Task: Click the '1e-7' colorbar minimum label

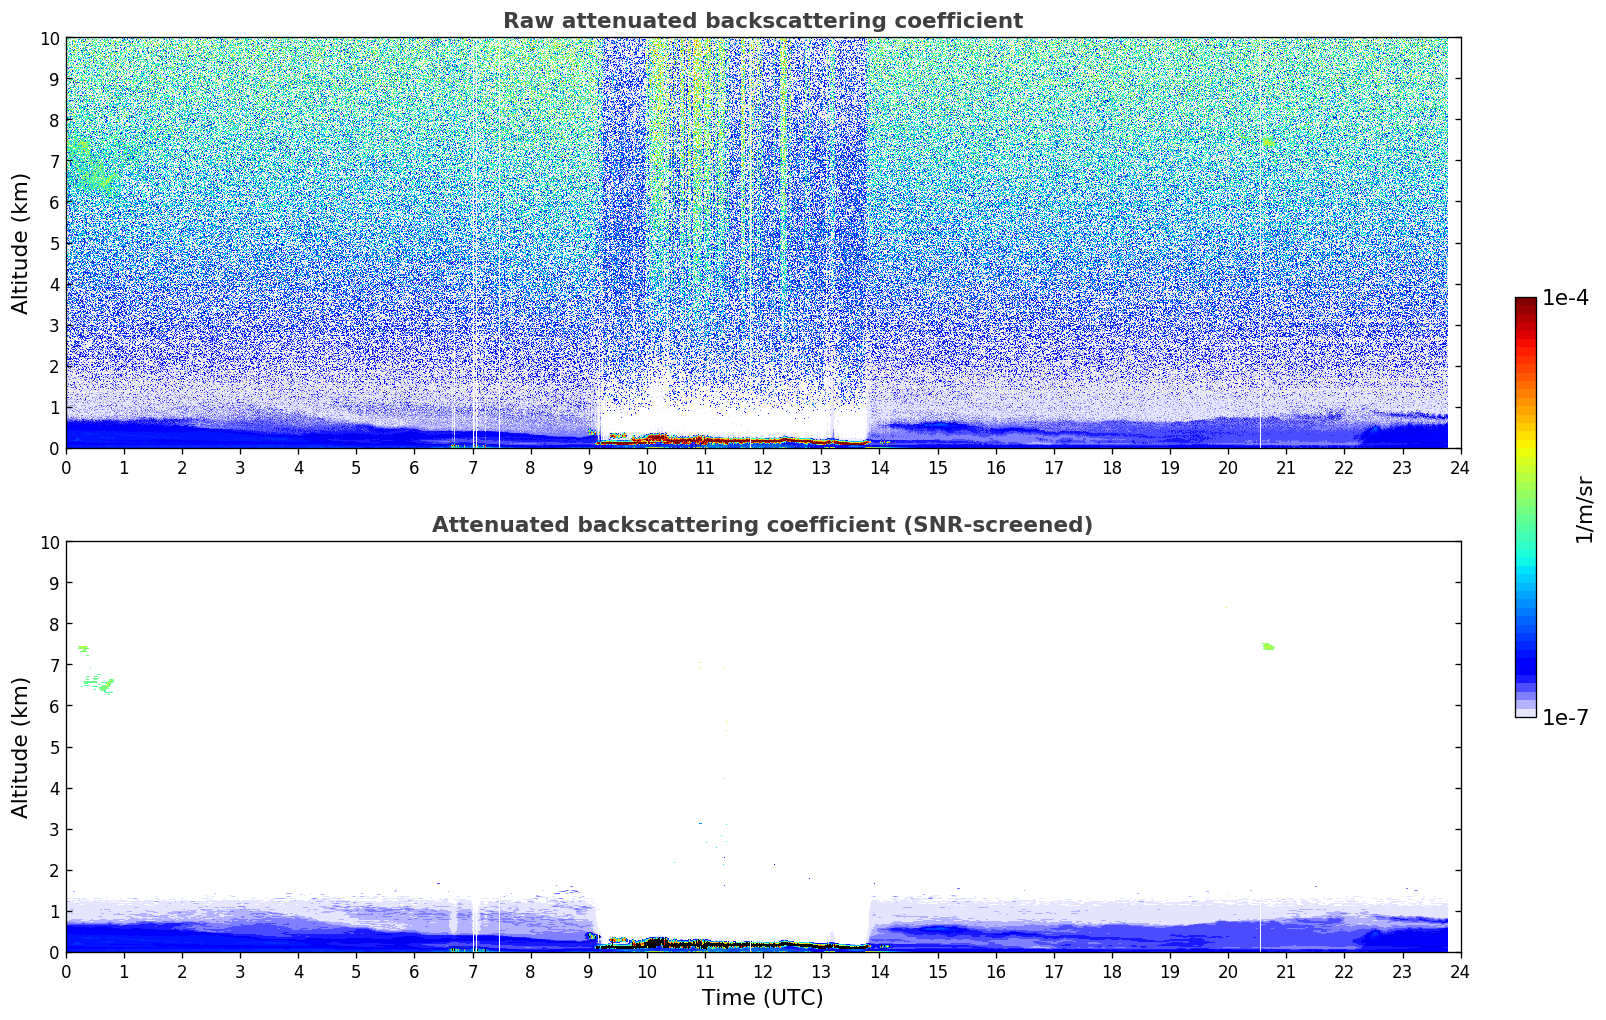Action: pos(1565,717)
